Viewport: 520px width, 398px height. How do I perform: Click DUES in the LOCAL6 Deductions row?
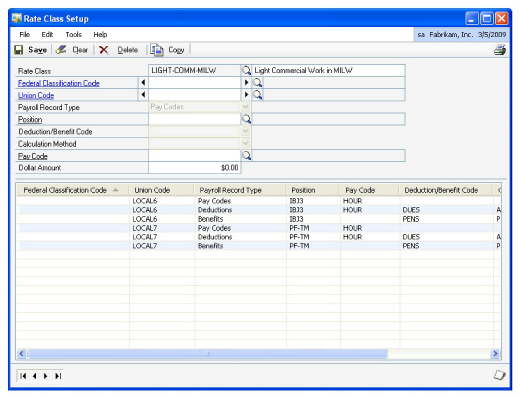tap(411, 210)
